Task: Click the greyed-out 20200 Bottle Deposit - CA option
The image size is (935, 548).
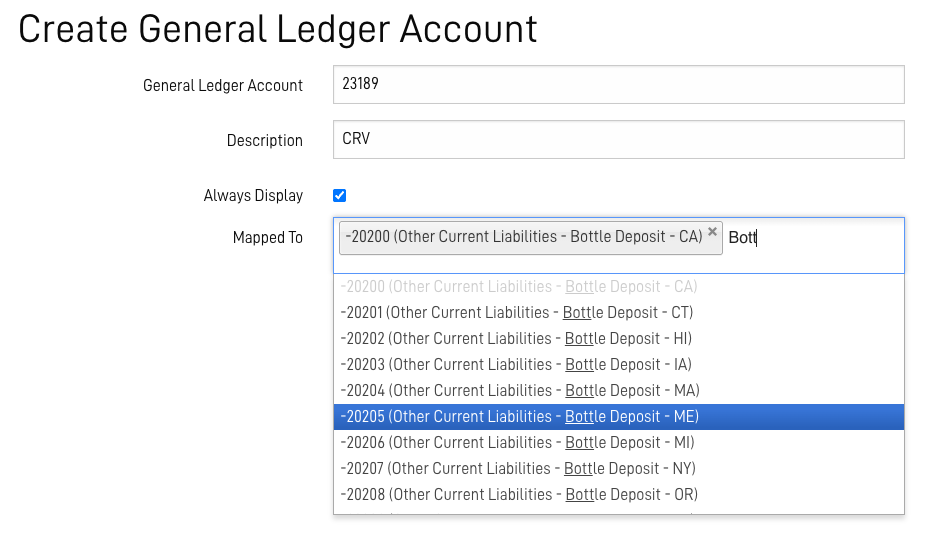Action: point(618,287)
